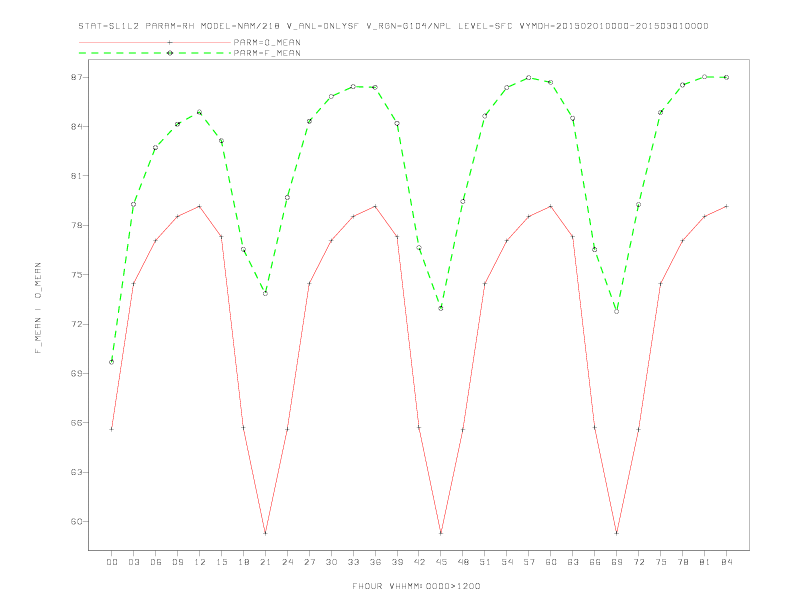Click the x-axis label FHOUR VHHMM: 0000>1200
Image resolution: width=792 pixels, height=612 pixels.
pos(416,586)
